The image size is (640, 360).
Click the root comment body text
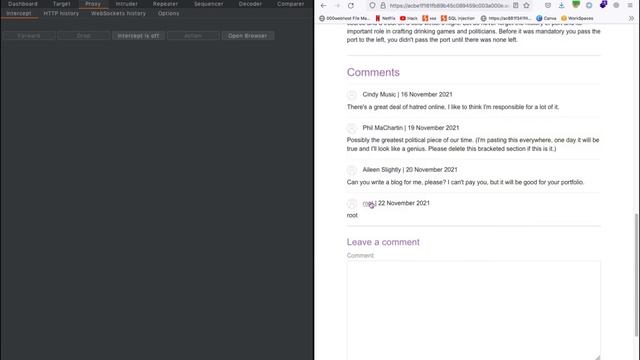click(352, 215)
